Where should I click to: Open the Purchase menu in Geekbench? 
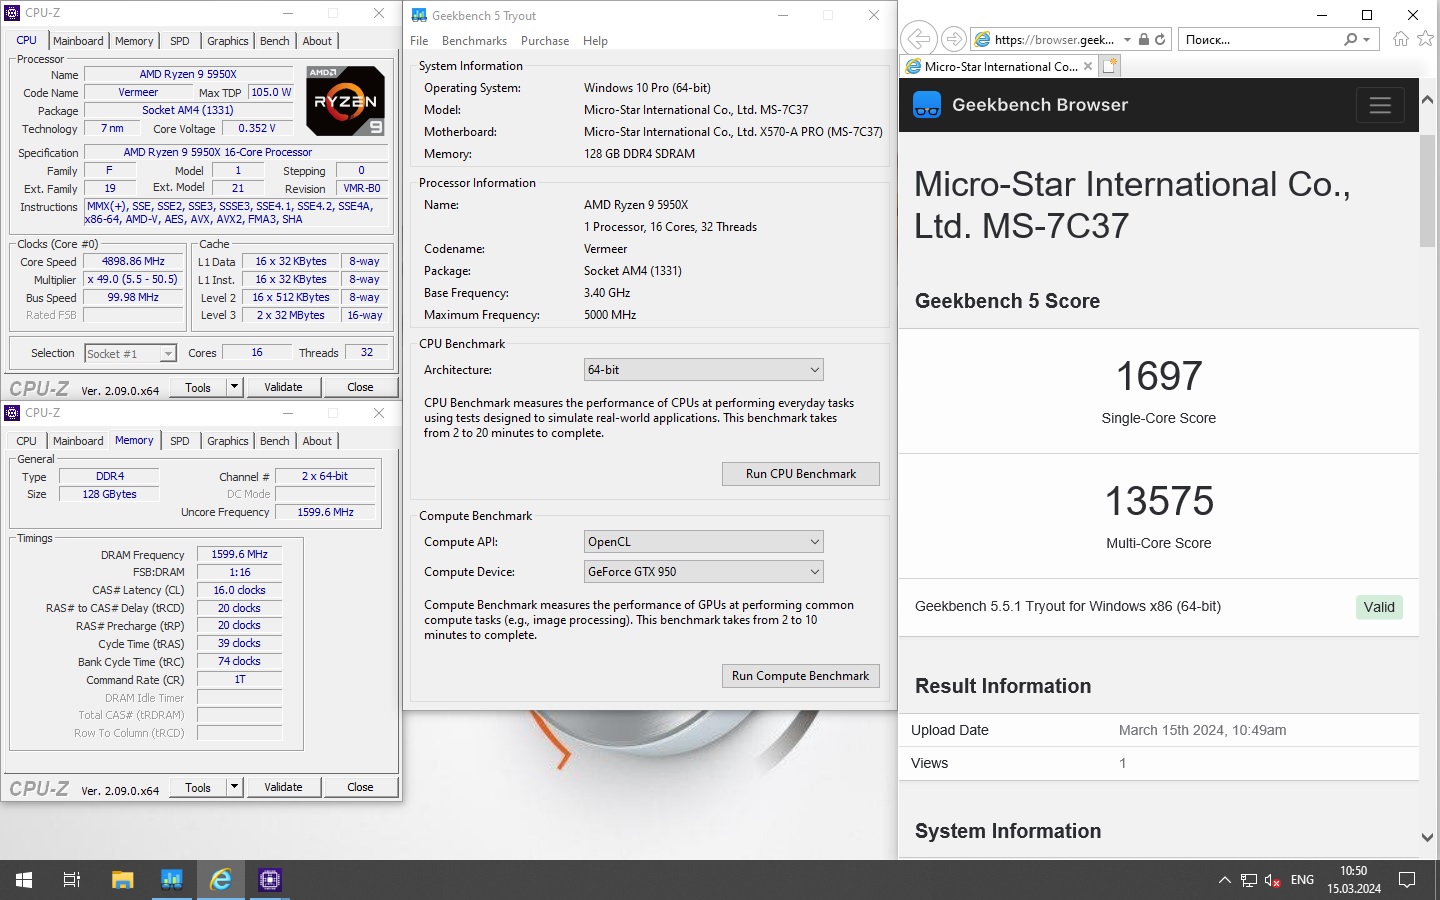click(x=545, y=41)
